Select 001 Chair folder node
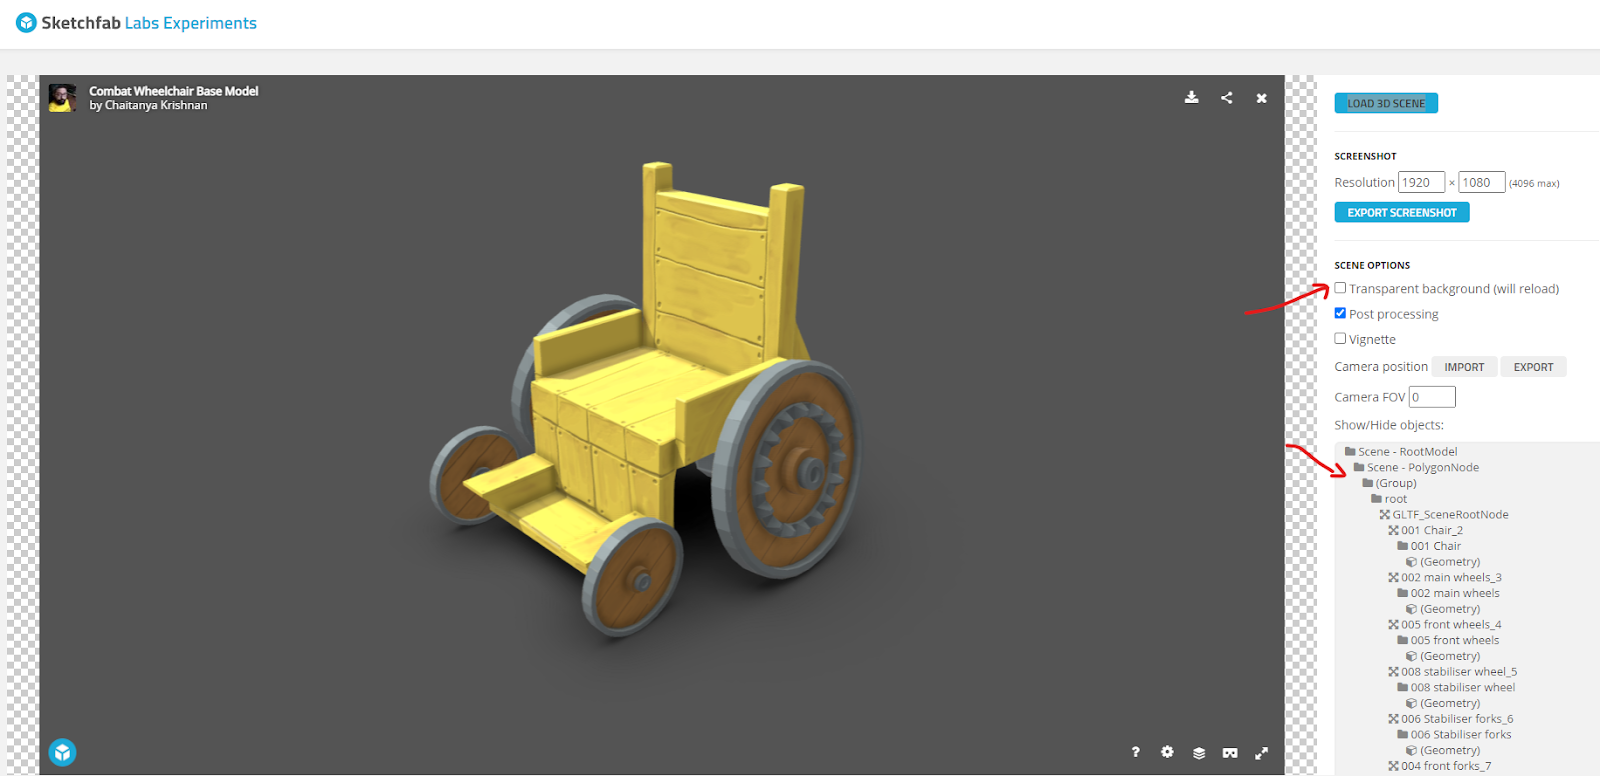Screen dimensions: 1600x776 (x=1429, y=546)
